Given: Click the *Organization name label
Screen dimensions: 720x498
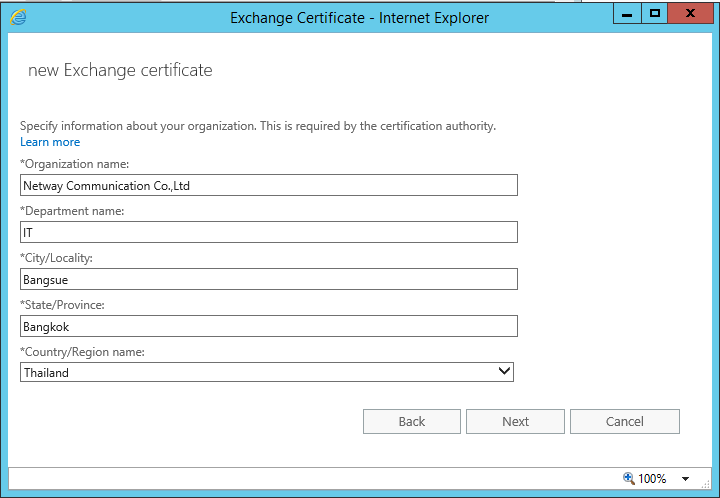Looking at the screenshot, I should (x=75, y=163).
